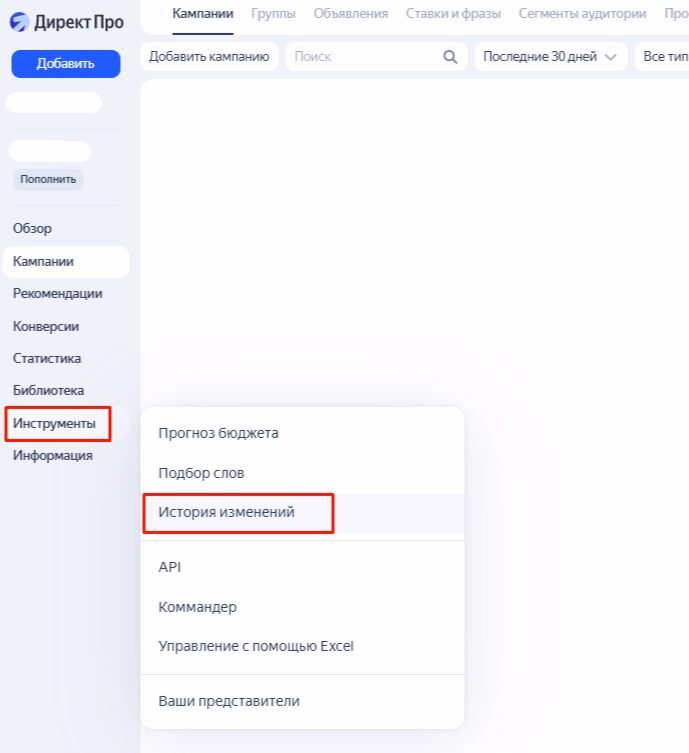The width and height of the screenshot is (689, 753).
Task: Expand the Все типы filter dropdown
Action: tap(662, 57)
